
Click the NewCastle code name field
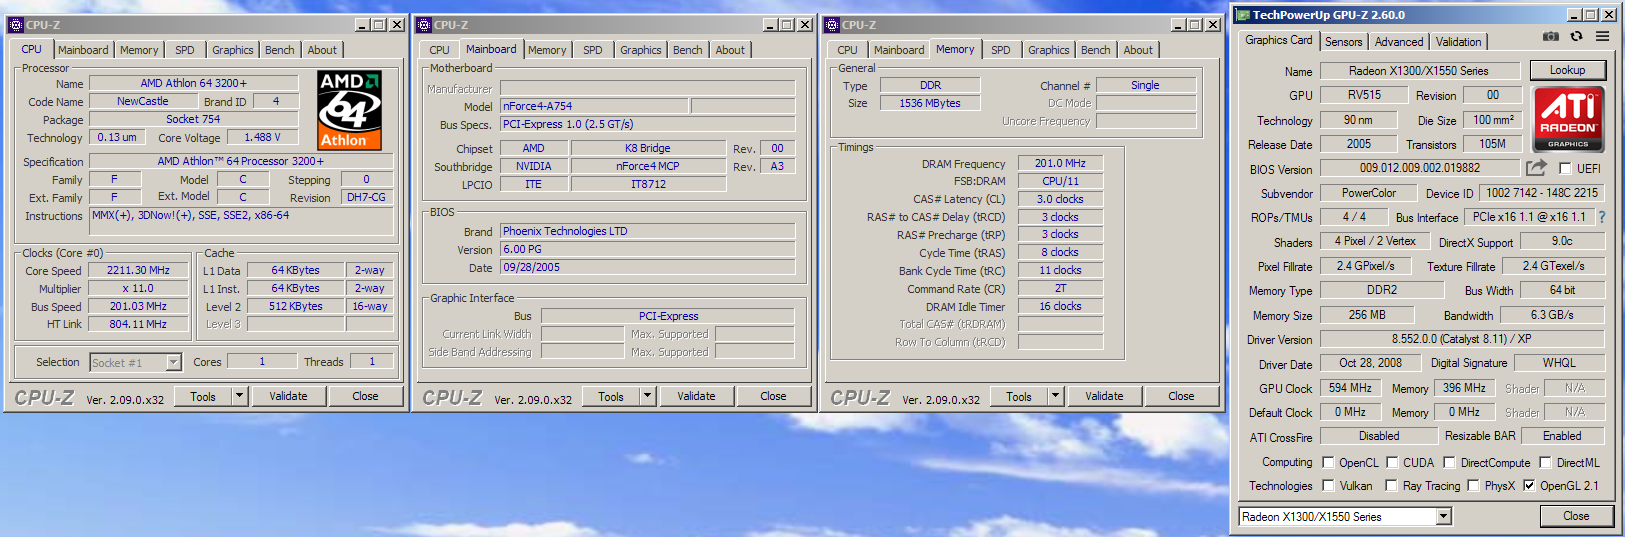[142, 101]
